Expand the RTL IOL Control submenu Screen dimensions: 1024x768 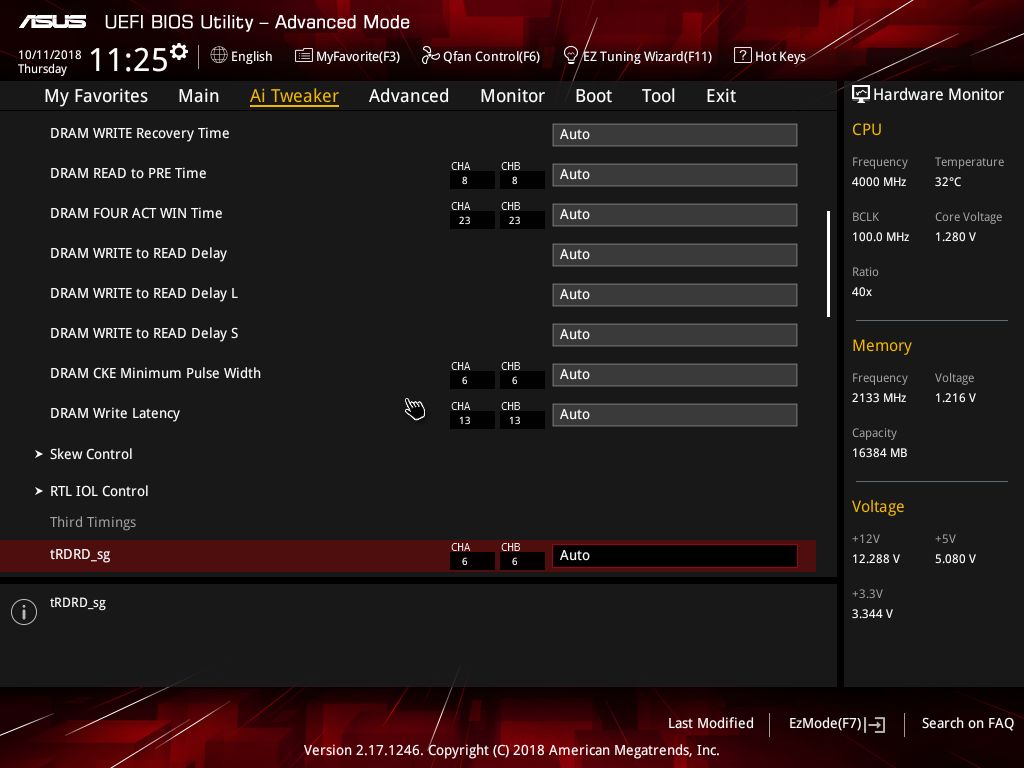[99, 491]
